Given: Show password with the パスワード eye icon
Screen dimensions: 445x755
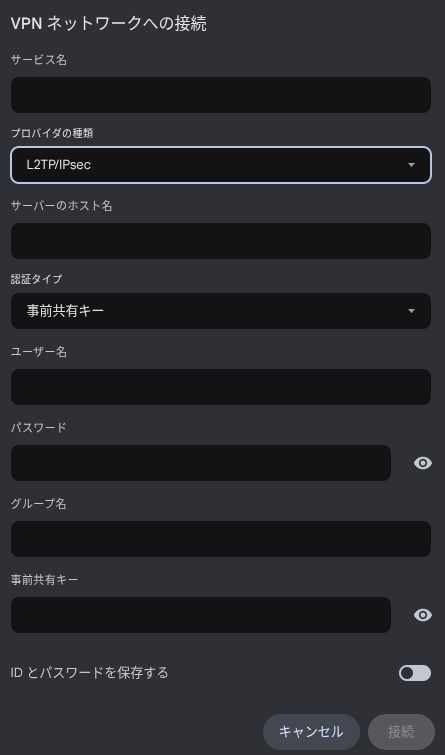Looking at the screenshot, I should pos(422,463).
